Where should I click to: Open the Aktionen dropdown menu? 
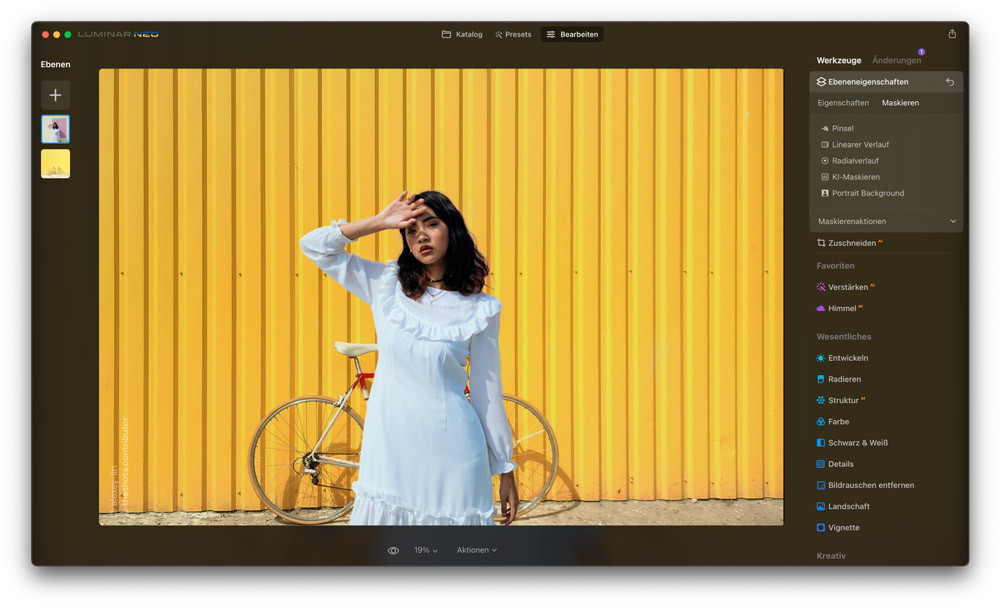476,550
